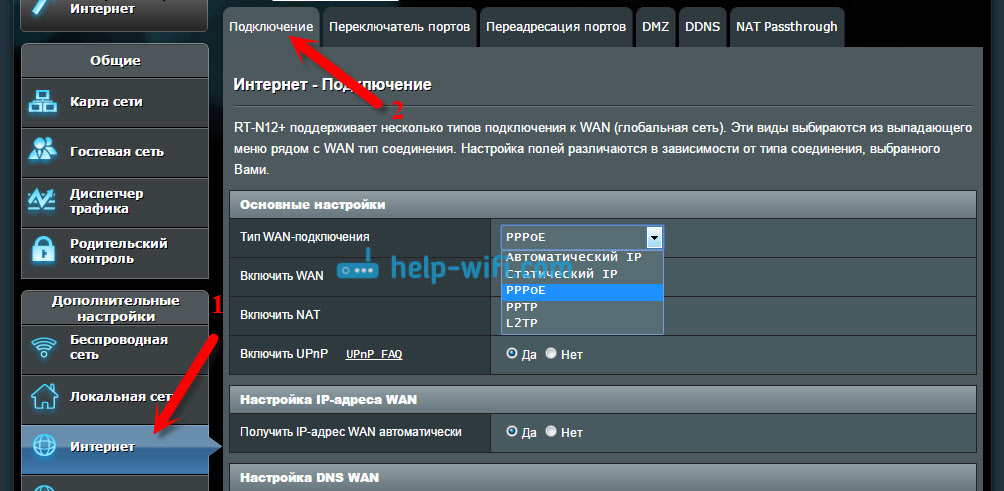Viewport: 1004px width, 491px height.
Task: Choose 'Да' for automatic WAN IP
Action: coord(512,431)
